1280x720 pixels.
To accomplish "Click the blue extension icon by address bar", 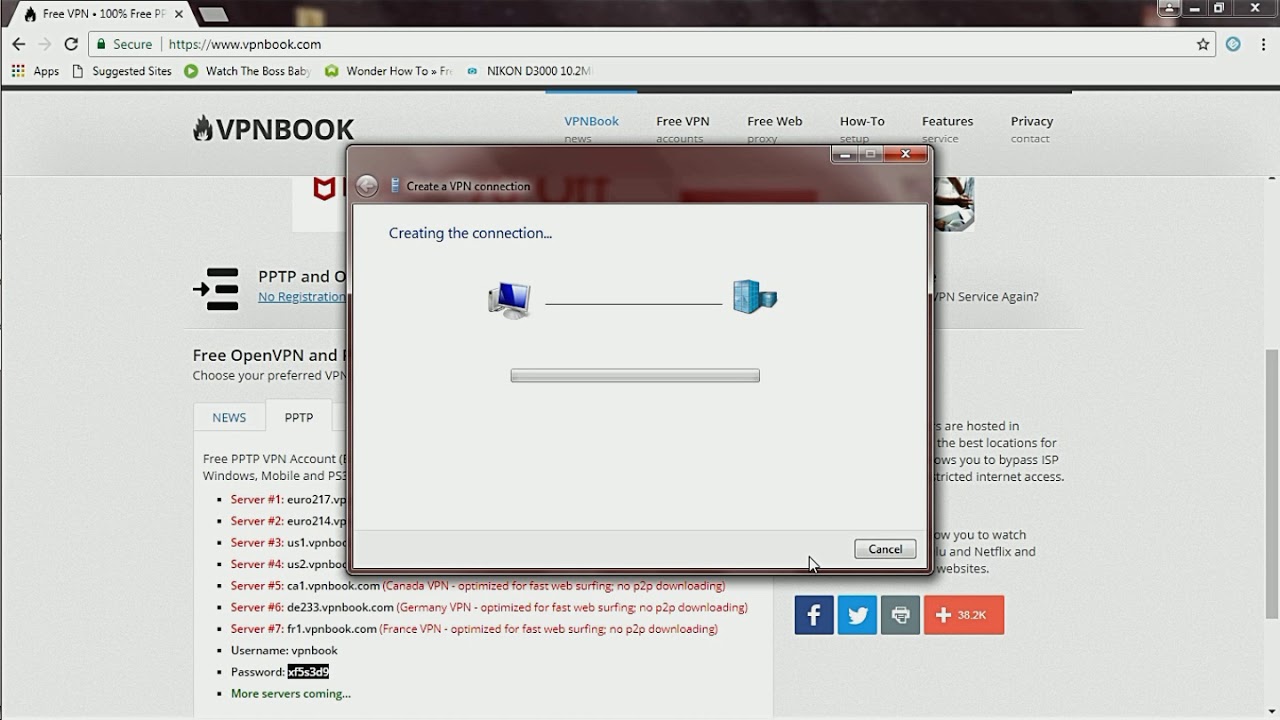I will click(1233, 44).
